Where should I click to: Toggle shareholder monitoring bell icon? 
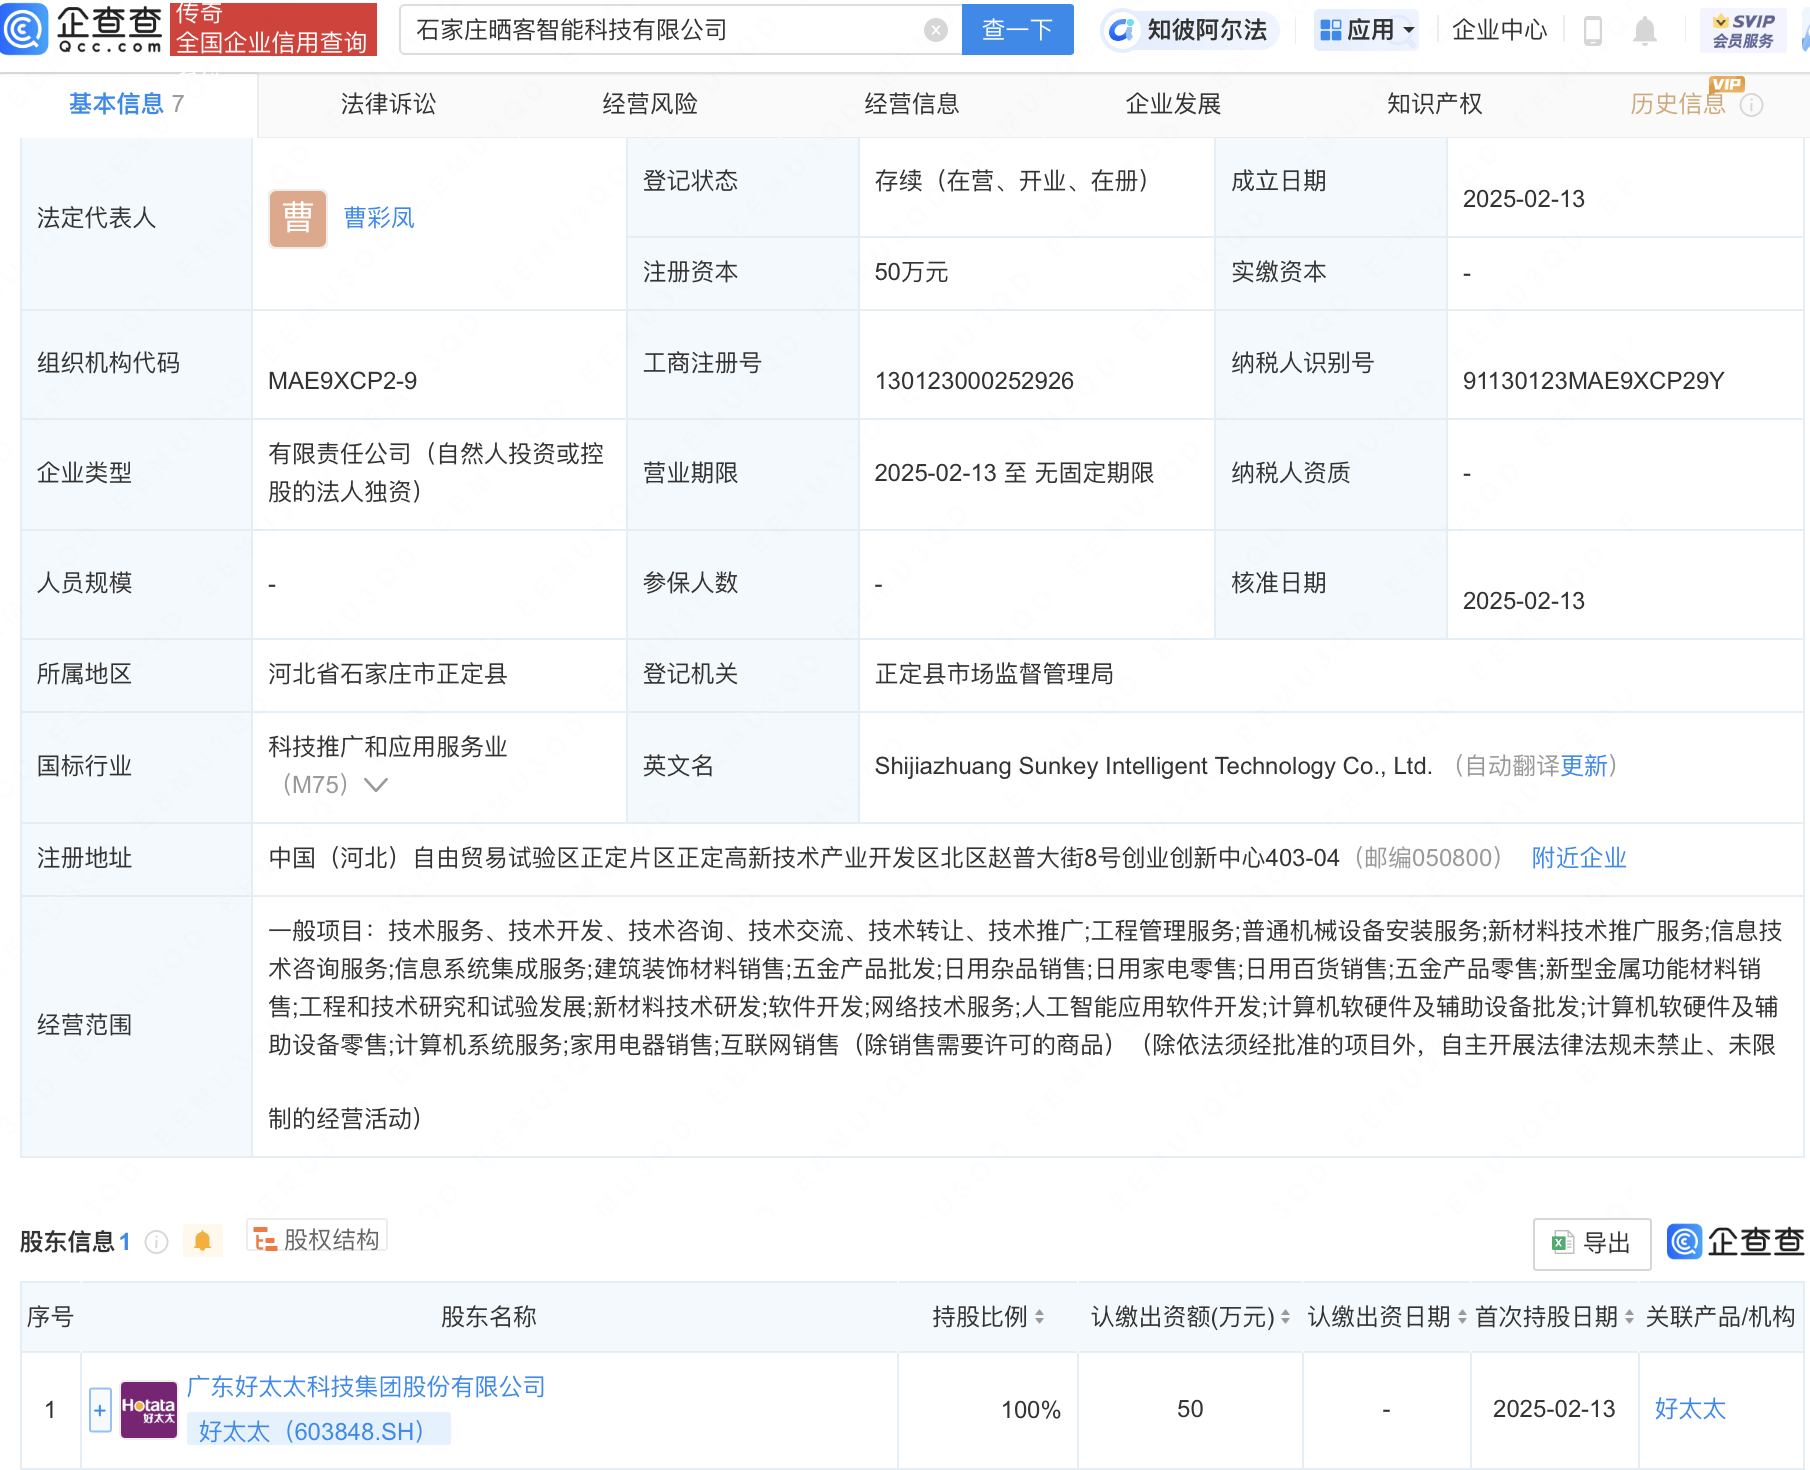202,1241
